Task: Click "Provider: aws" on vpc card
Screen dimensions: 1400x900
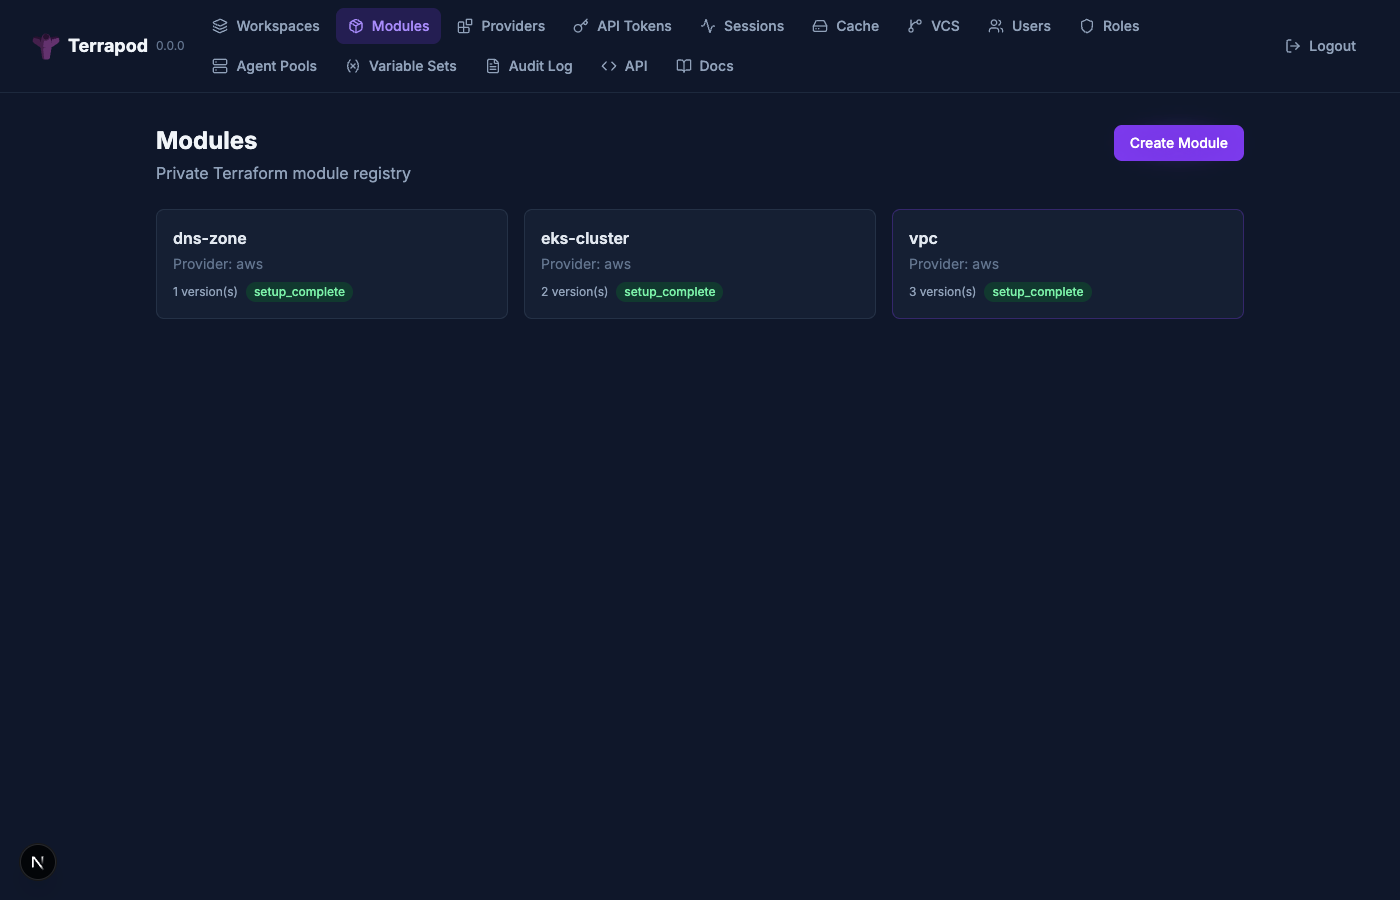Action: [954, 264]
